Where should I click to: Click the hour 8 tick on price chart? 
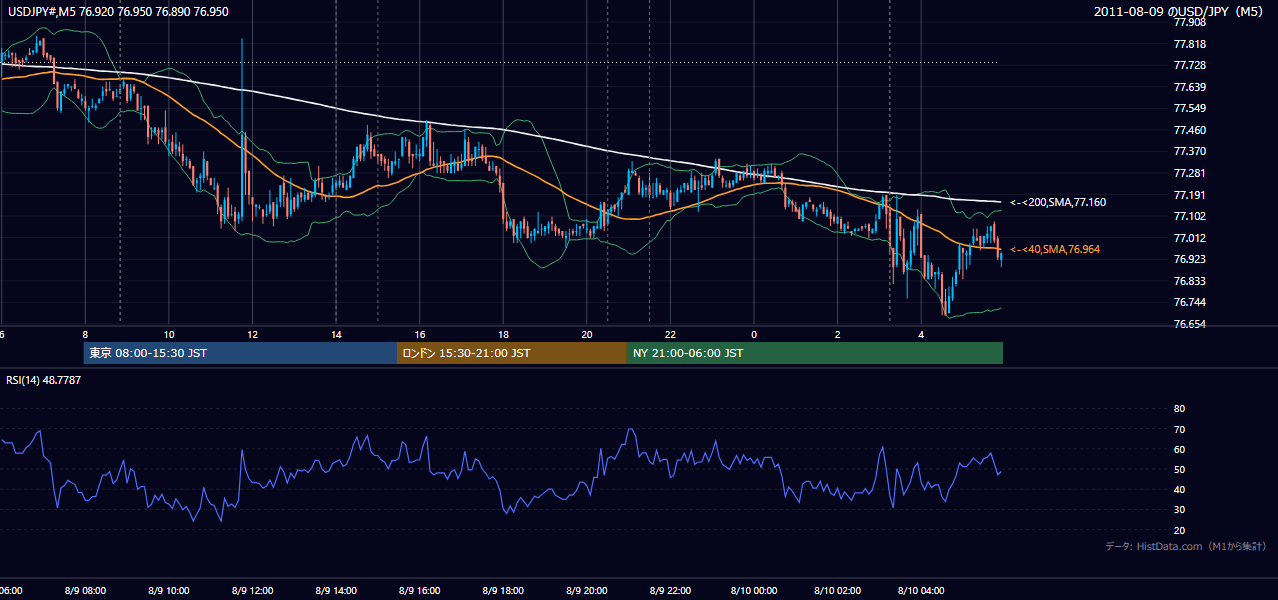click(85, 334)
